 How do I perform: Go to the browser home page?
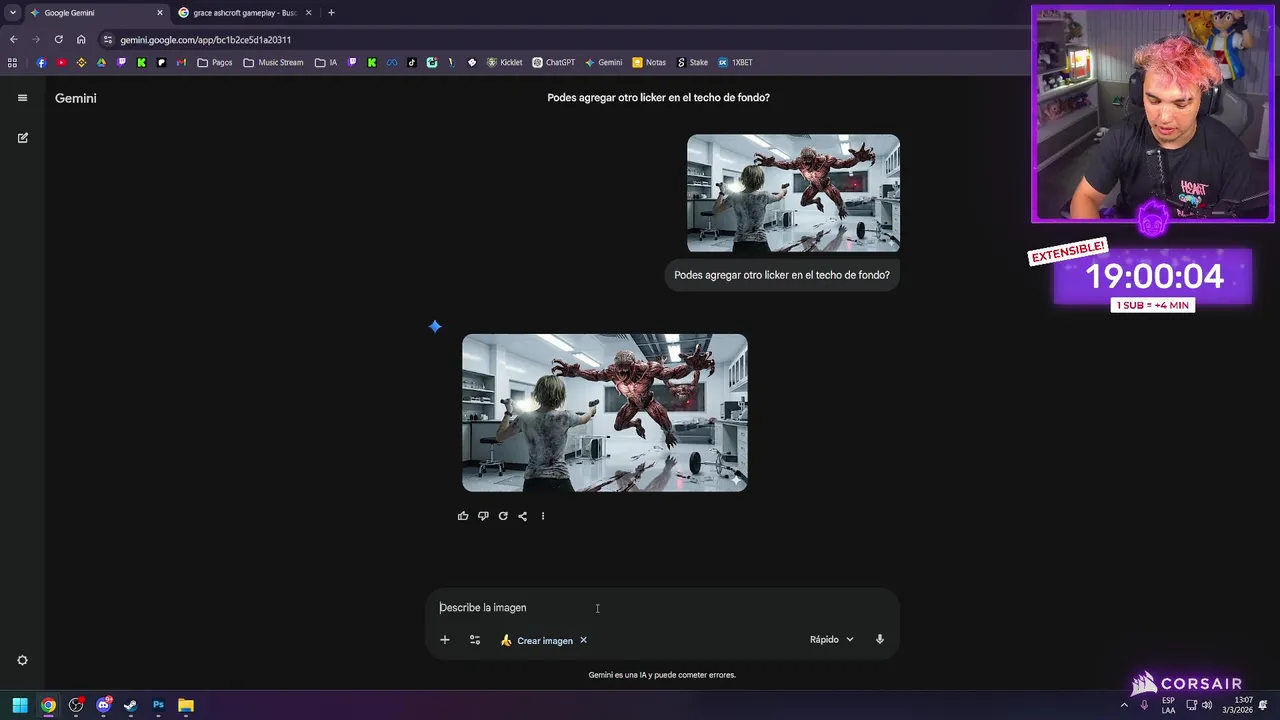pyautogui.click(x=81, y=40)
